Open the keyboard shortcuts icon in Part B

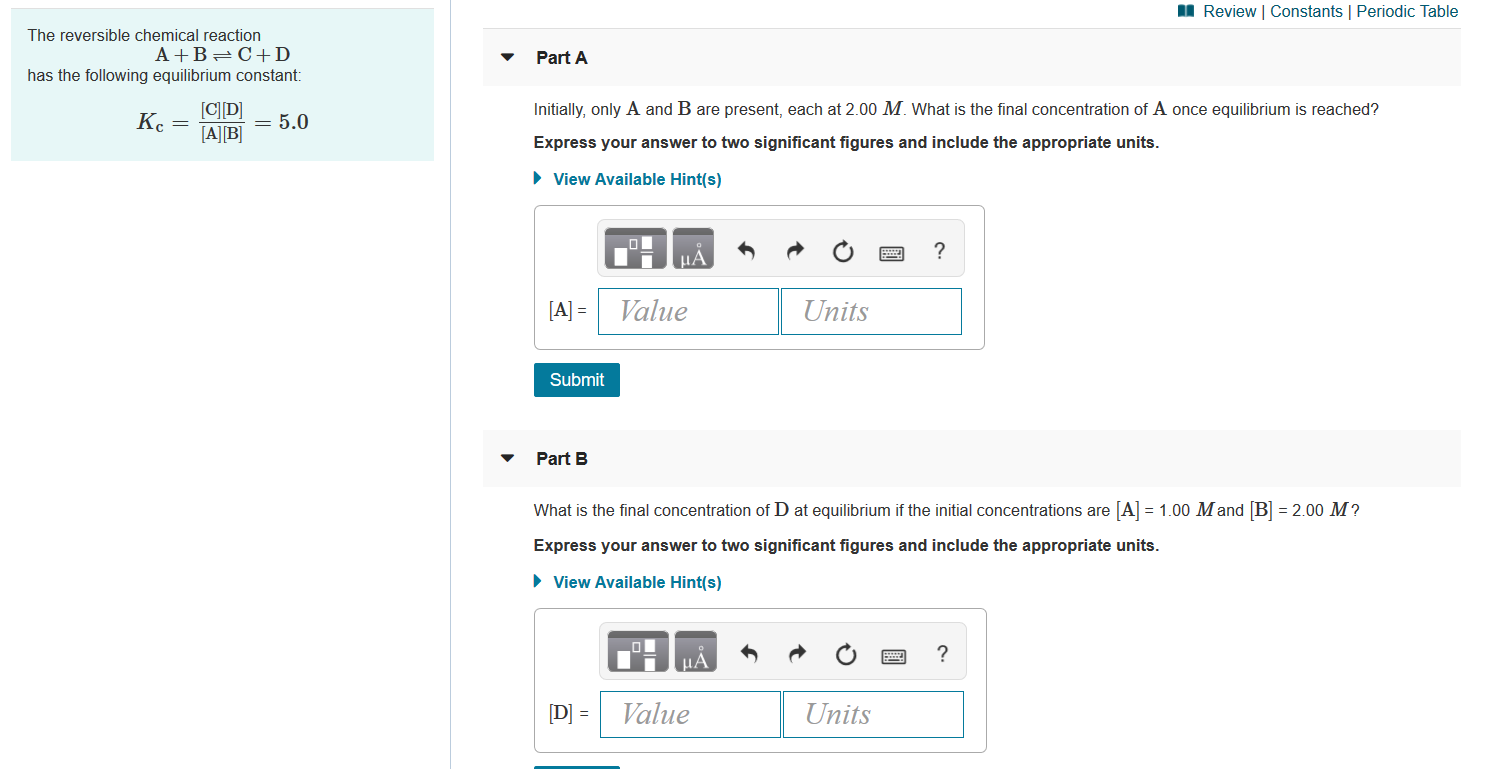894,655
